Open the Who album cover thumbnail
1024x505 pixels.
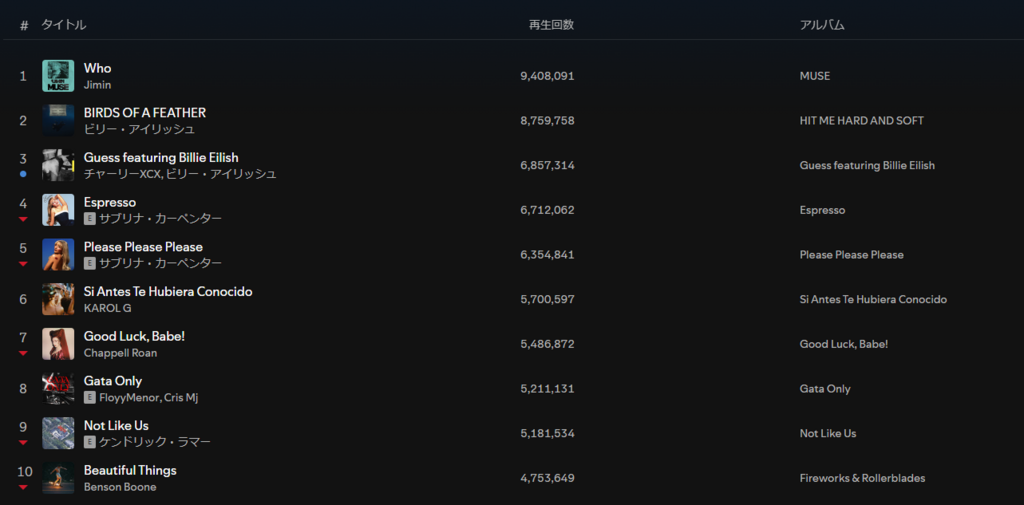point(58,76)
